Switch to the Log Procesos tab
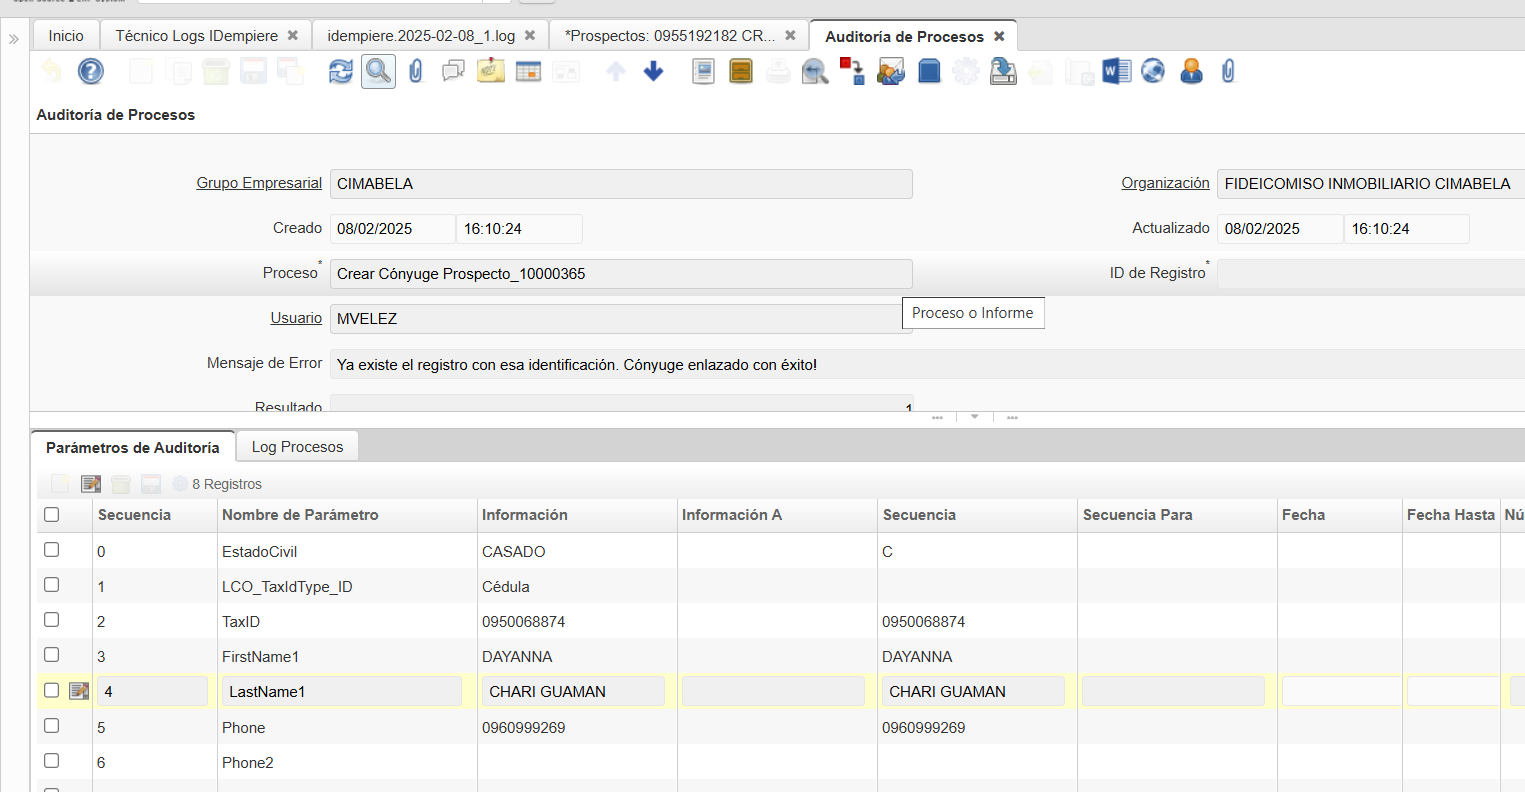 point(297,447)
